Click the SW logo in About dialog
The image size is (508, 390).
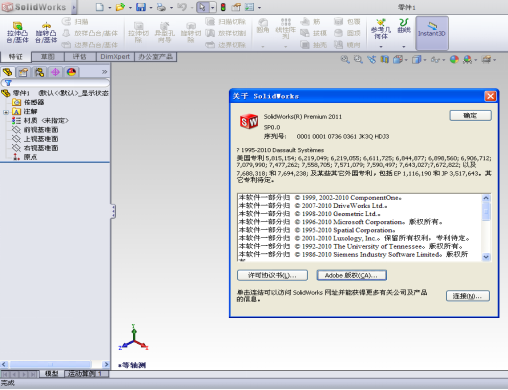pyautogui.click(x=249, y=121)
